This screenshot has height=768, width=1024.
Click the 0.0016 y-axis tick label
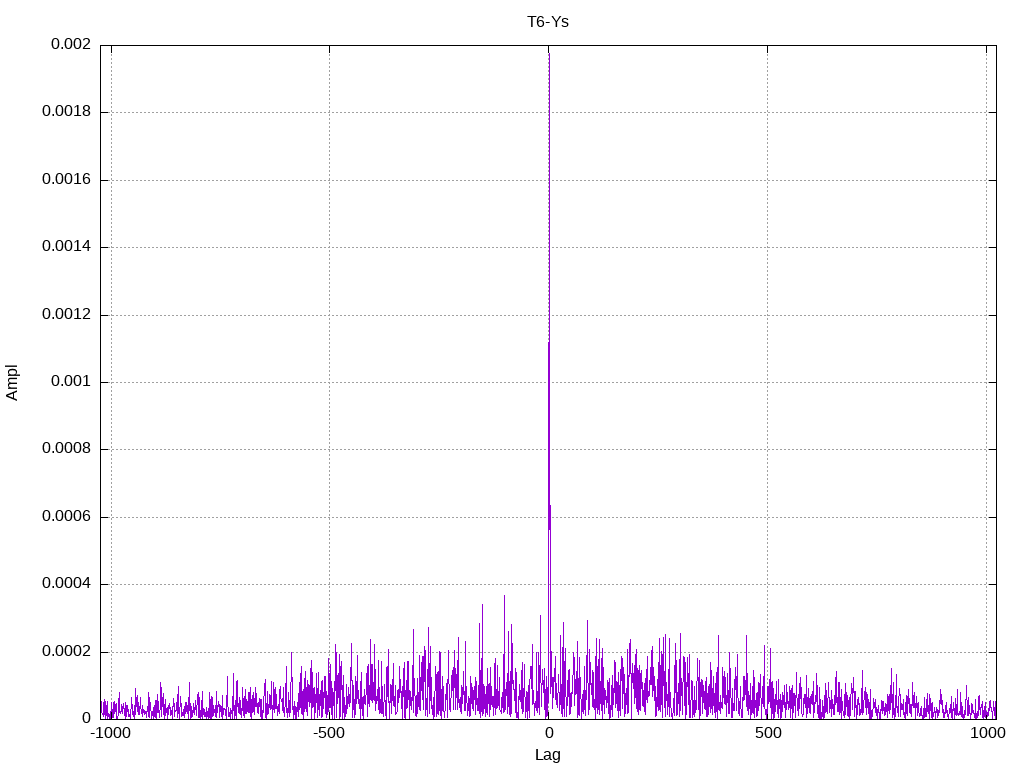[66, 180]
